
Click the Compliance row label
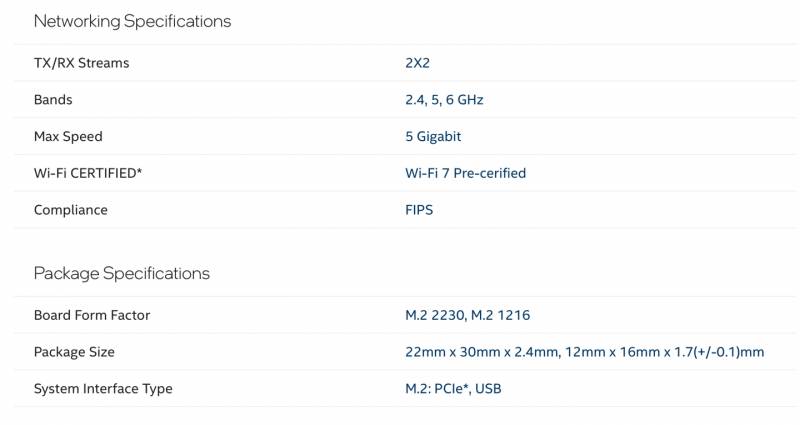70,210
